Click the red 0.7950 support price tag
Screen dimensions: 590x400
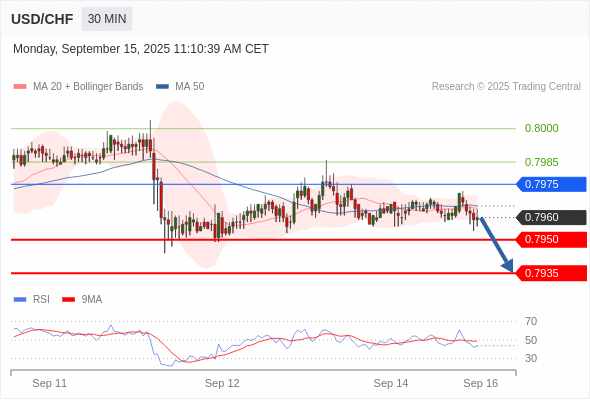[x=551, y=239]
